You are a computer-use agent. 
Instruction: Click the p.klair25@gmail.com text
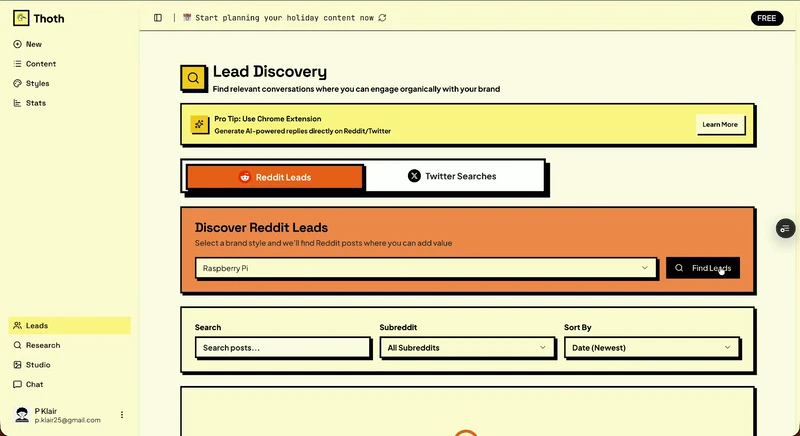point(67,420)
